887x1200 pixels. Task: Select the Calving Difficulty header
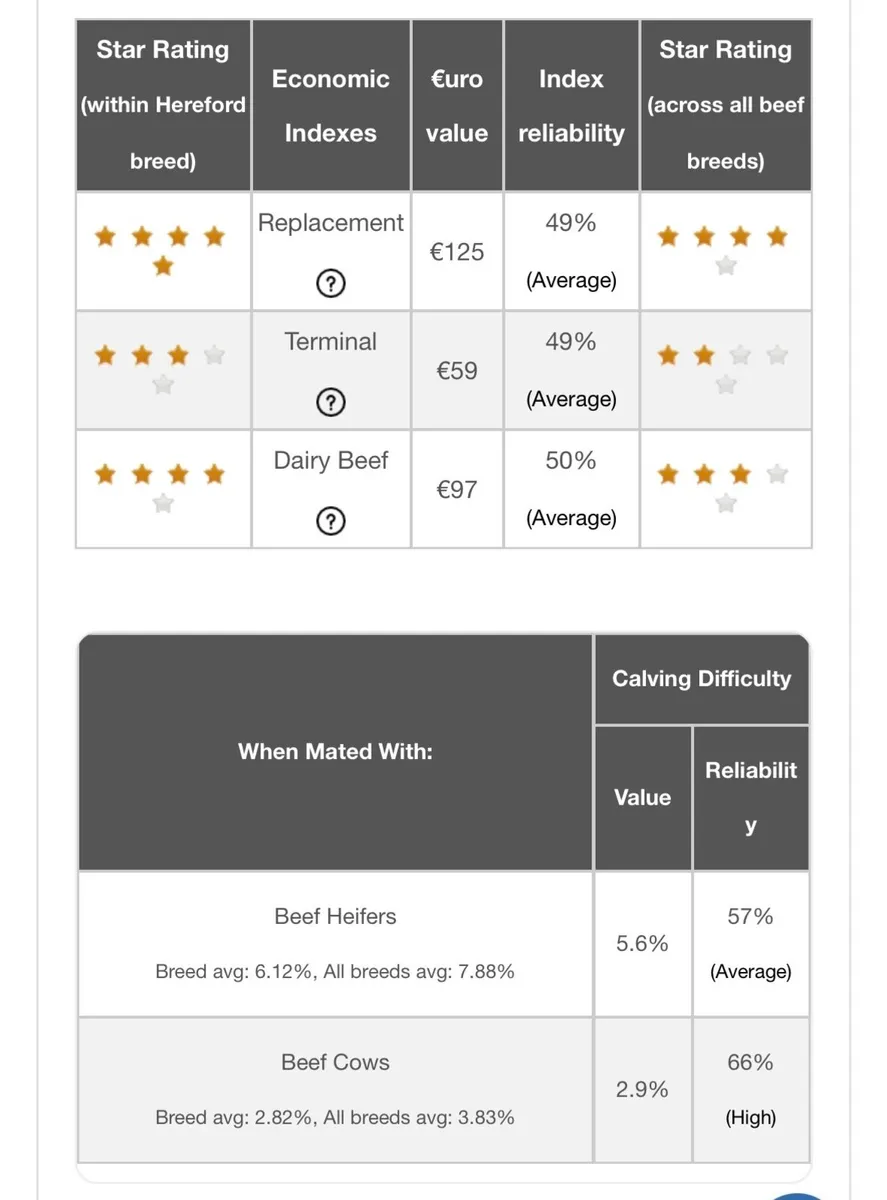701,679
